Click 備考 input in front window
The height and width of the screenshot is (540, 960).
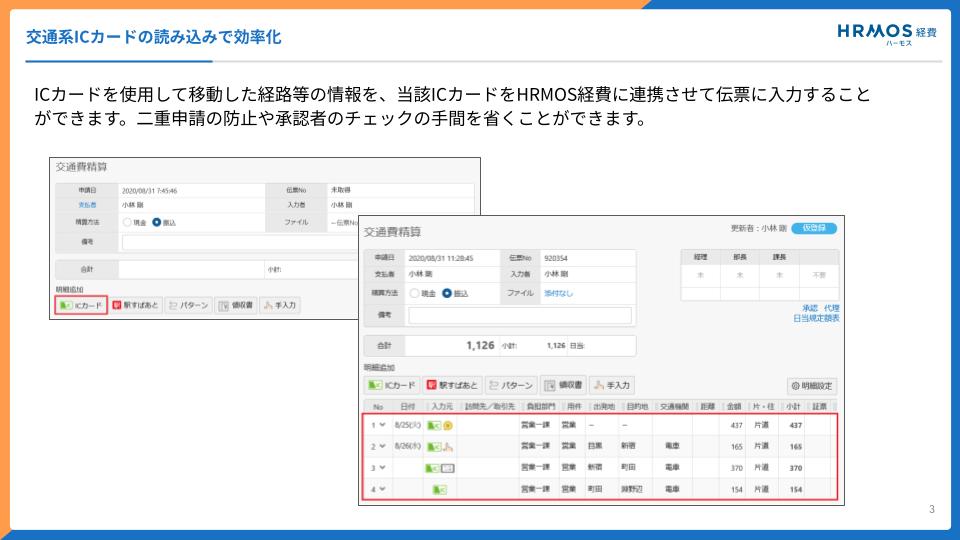pos(520,315)
